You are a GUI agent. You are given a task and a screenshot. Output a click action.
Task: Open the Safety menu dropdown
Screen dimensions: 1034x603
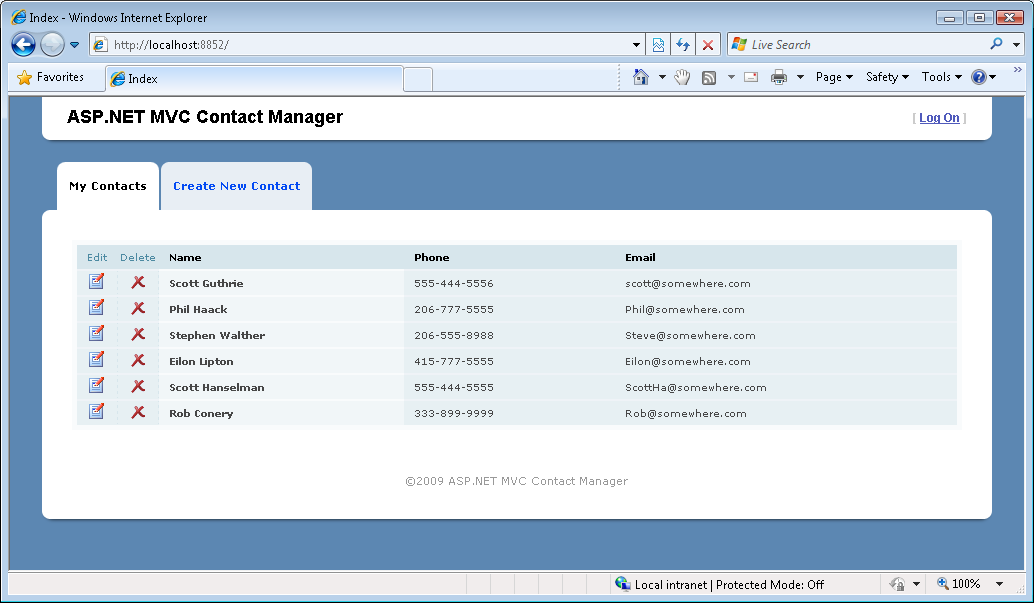coord(887,77)
